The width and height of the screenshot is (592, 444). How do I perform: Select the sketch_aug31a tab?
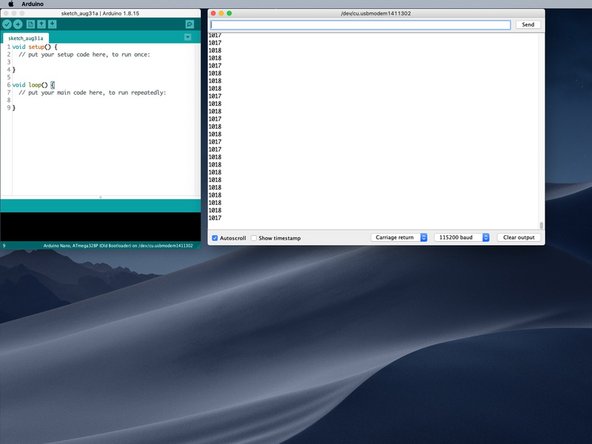click(x=26, y=38)
